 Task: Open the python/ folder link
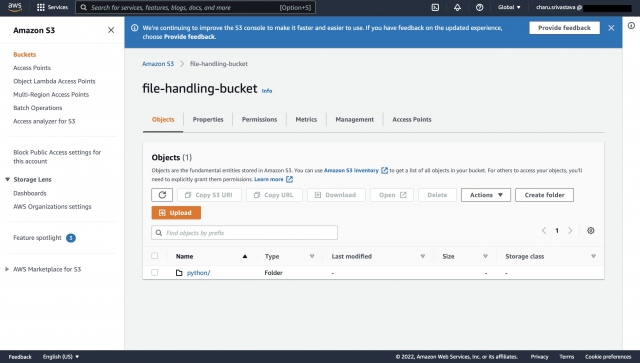[x=198, y=273]
